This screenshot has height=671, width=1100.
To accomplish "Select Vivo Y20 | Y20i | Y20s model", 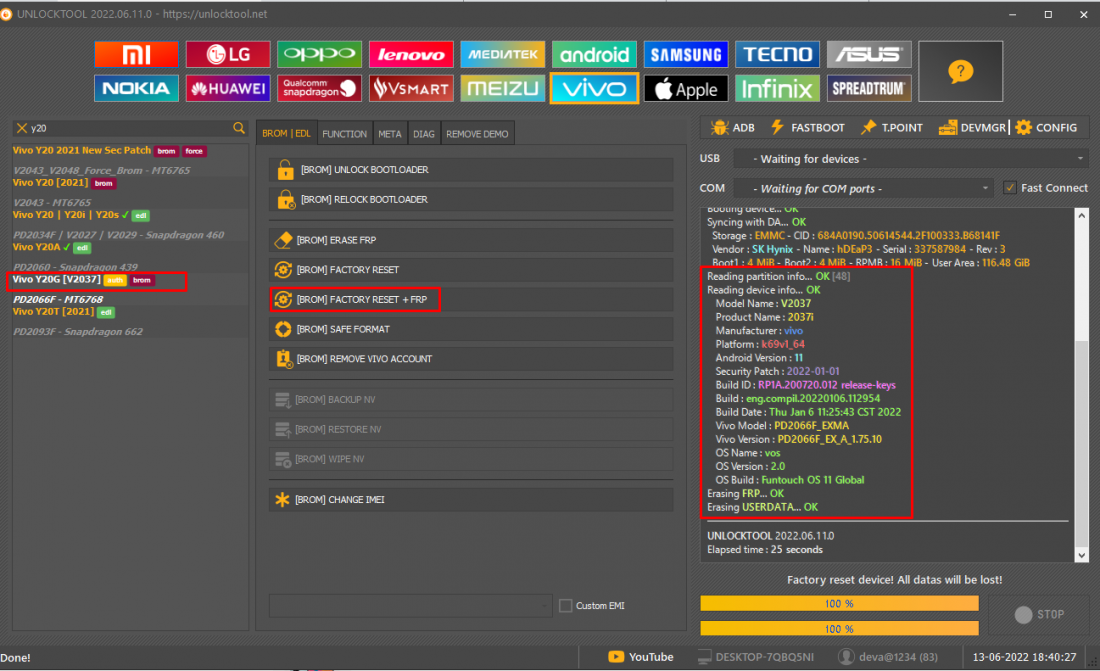I will pyautogui.click(x=66, y=215).
